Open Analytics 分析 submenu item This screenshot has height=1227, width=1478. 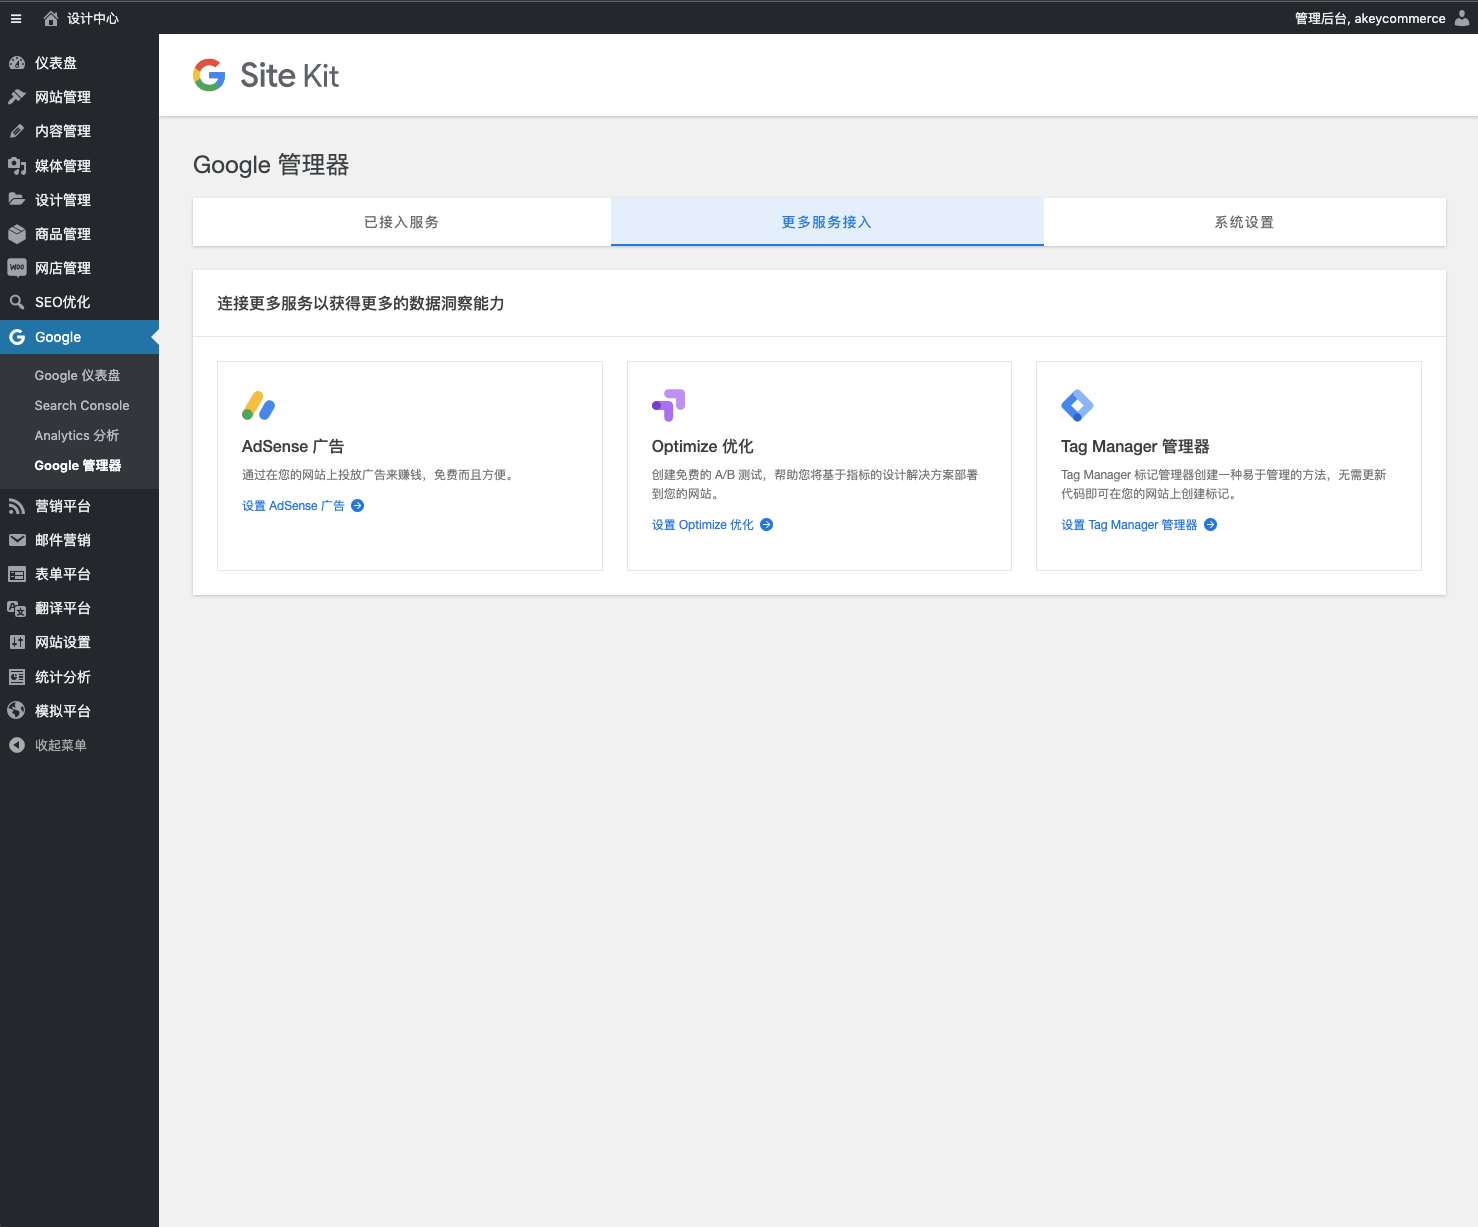(77, 436)
